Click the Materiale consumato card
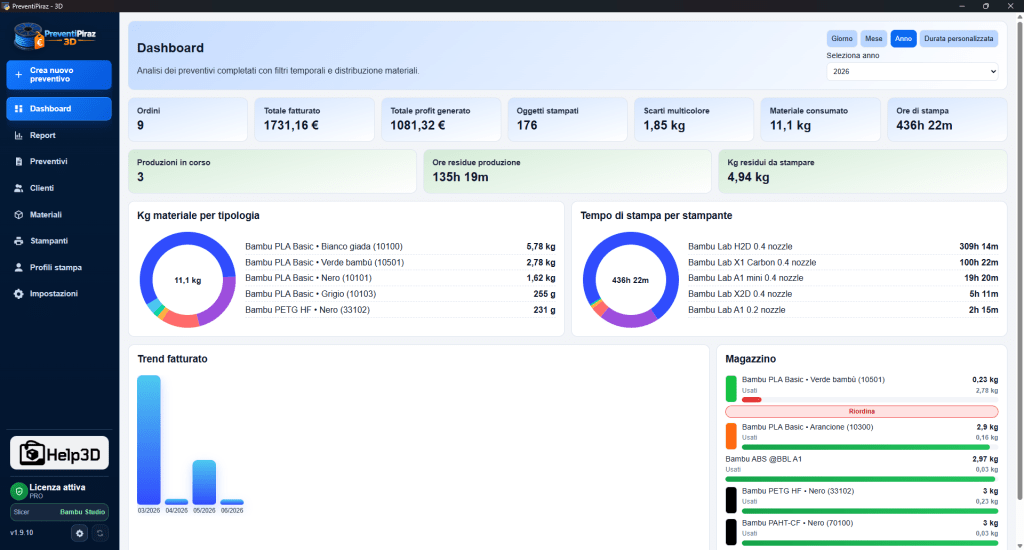Screen dimensions: 1024x550 [x=820, y=120]
